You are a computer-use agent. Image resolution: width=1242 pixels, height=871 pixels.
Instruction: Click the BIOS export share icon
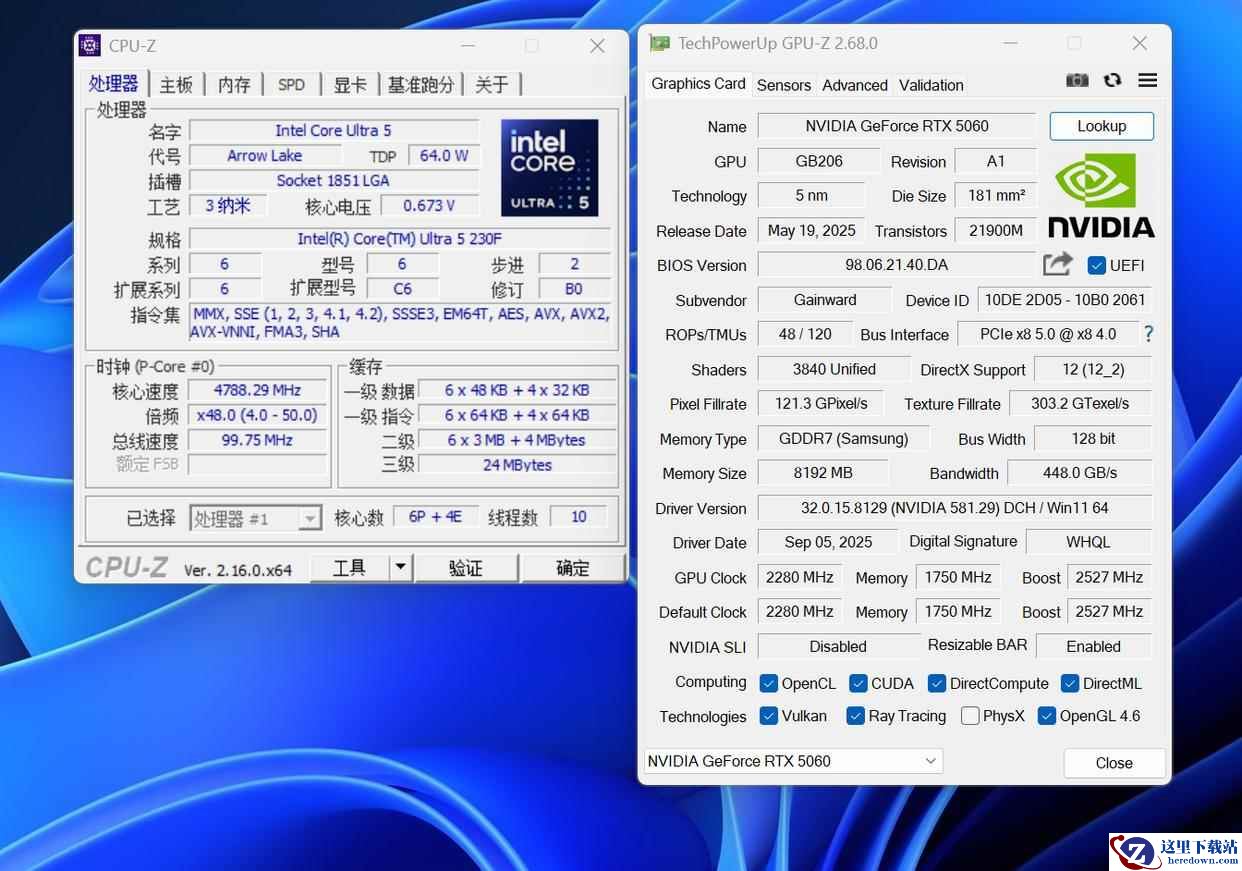point(1057,264)
